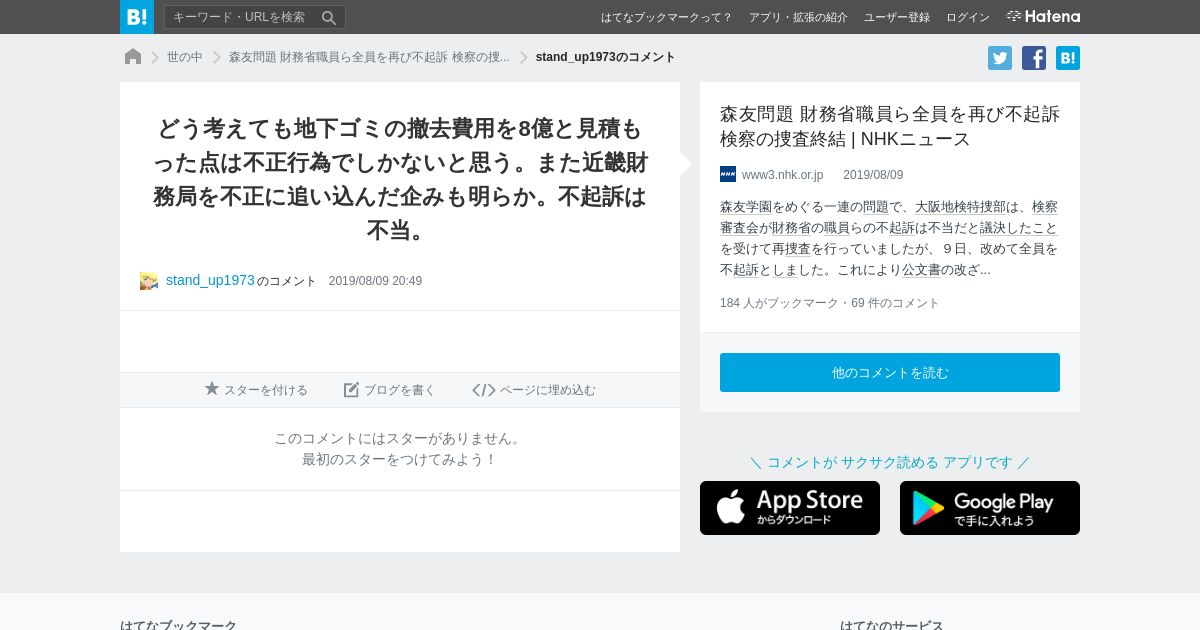Image resolution: width=1200 pixels, height=630 pixels.
Task: Click 他のコメントを読む button
Action: tap(890, 372)
